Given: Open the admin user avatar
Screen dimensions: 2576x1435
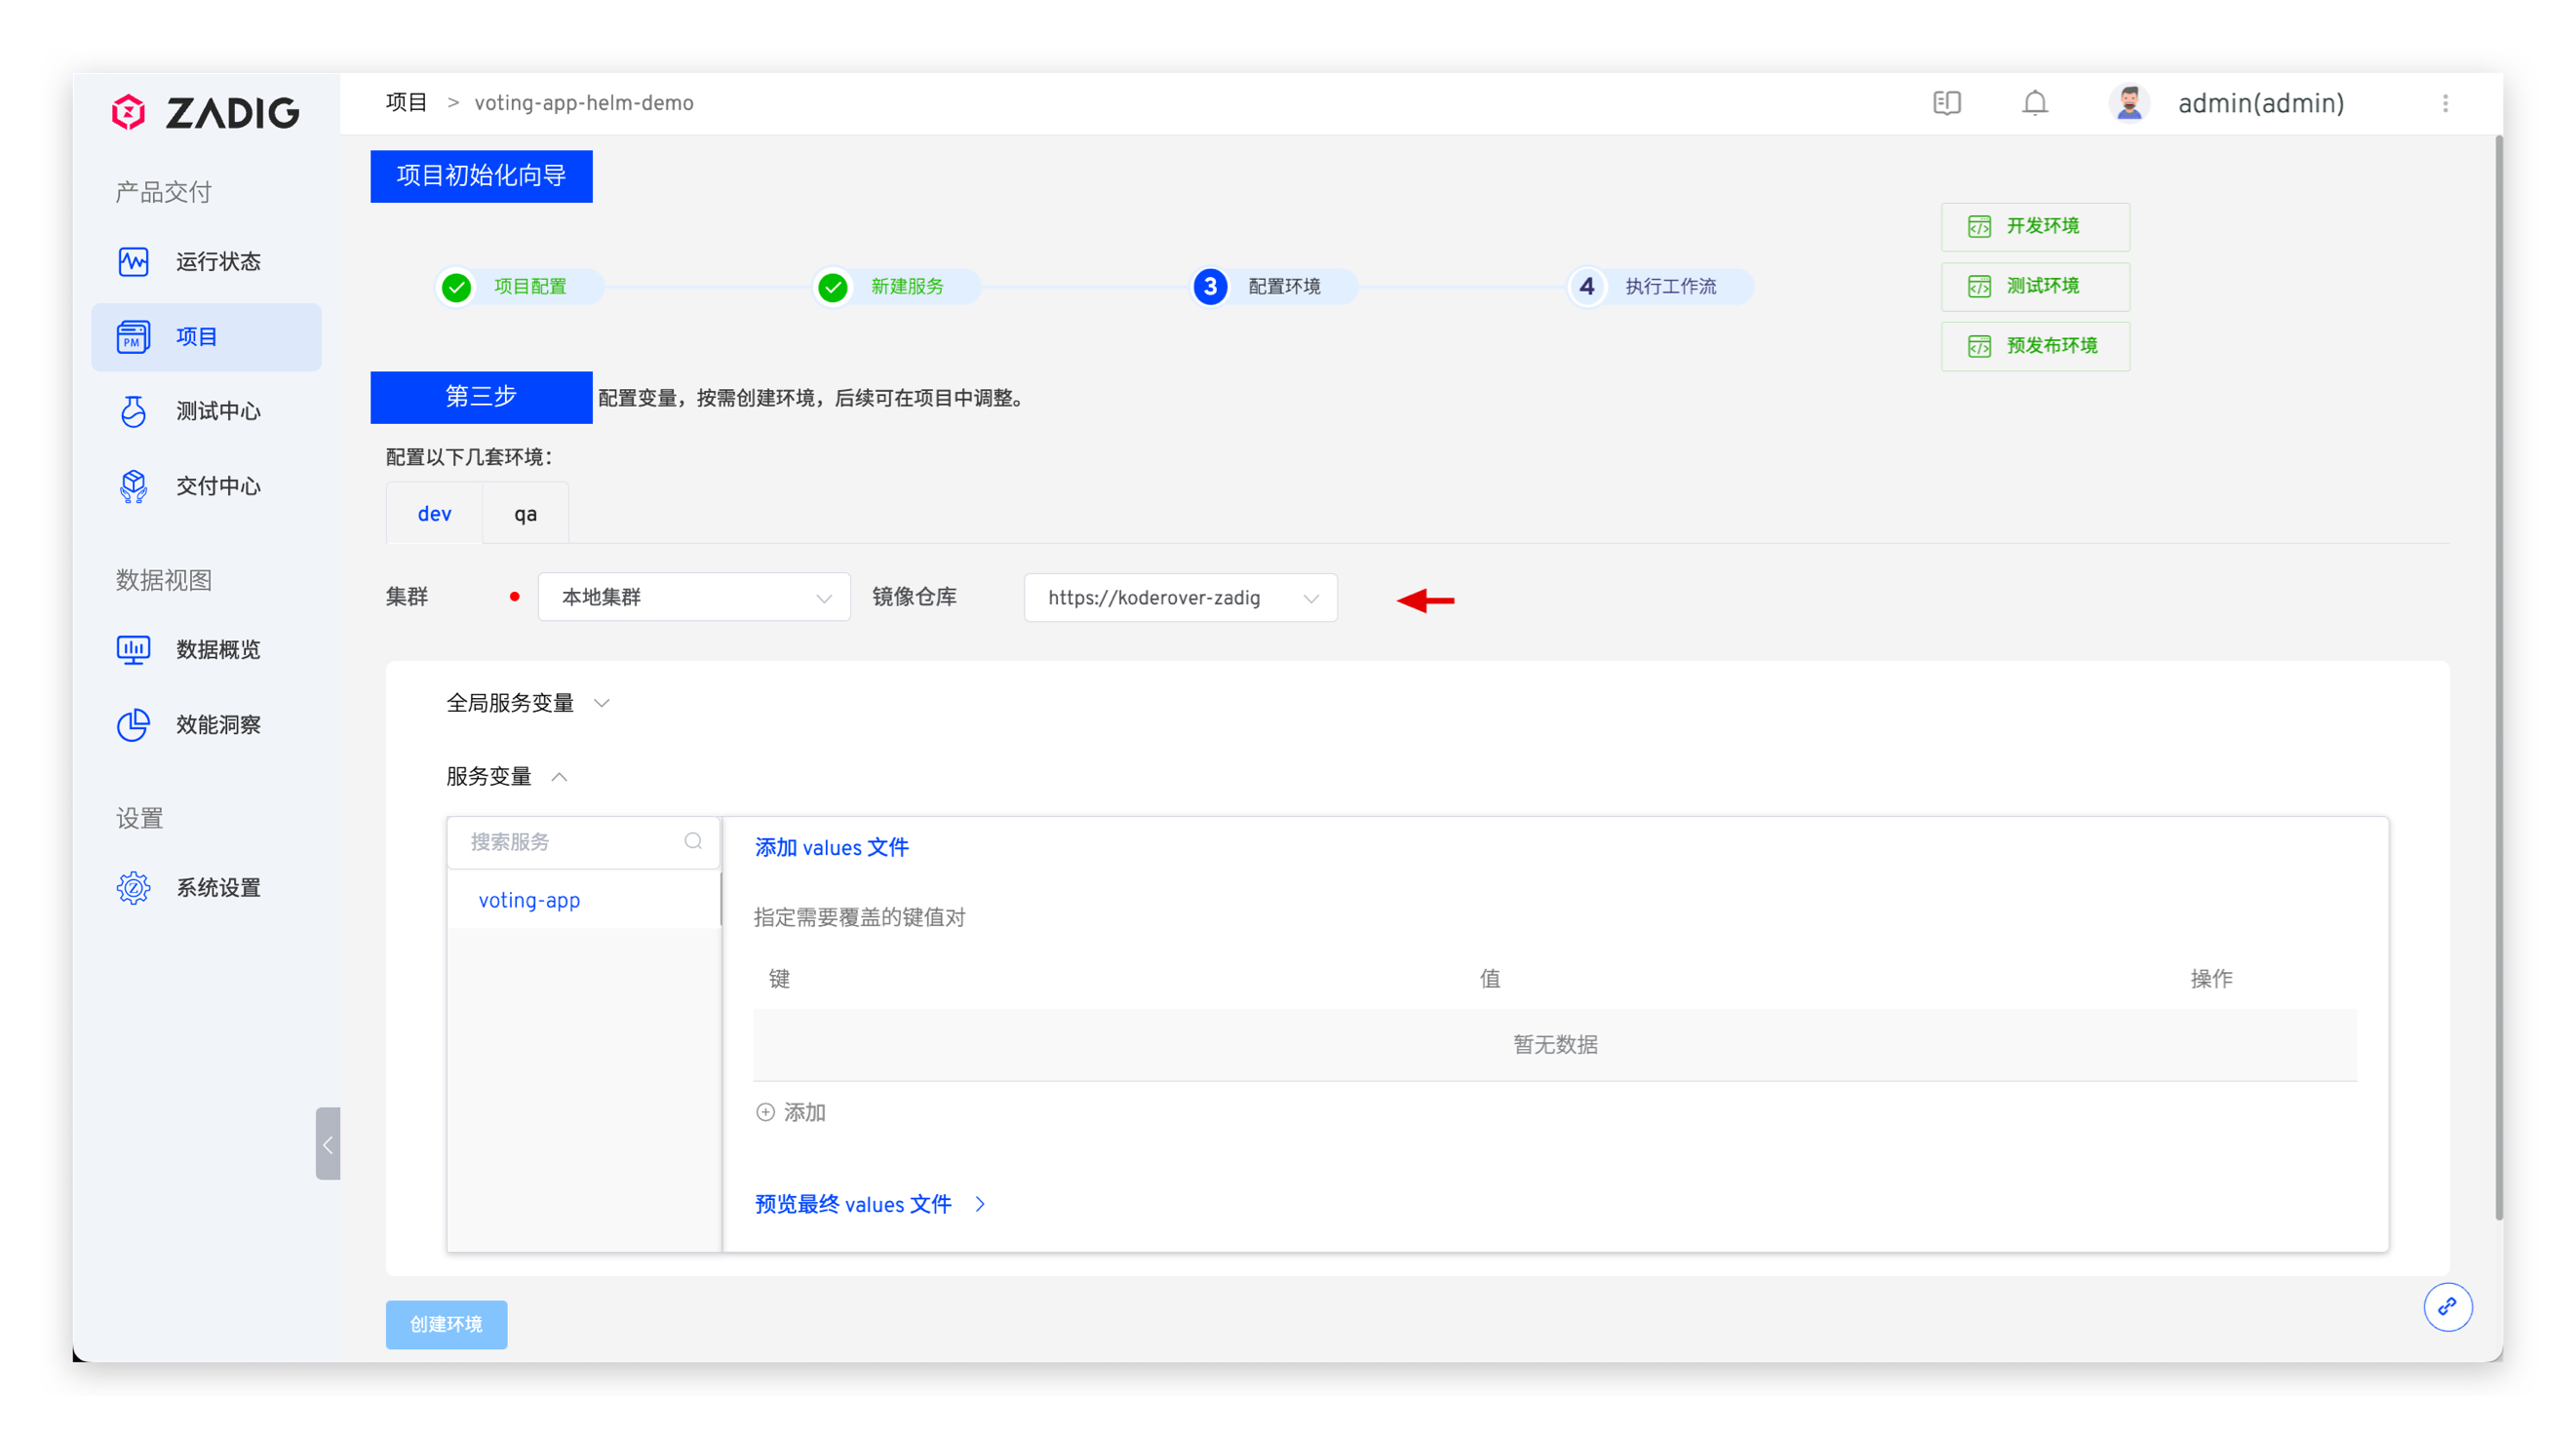Looking at the screenshot, I should pos(2128,103).
